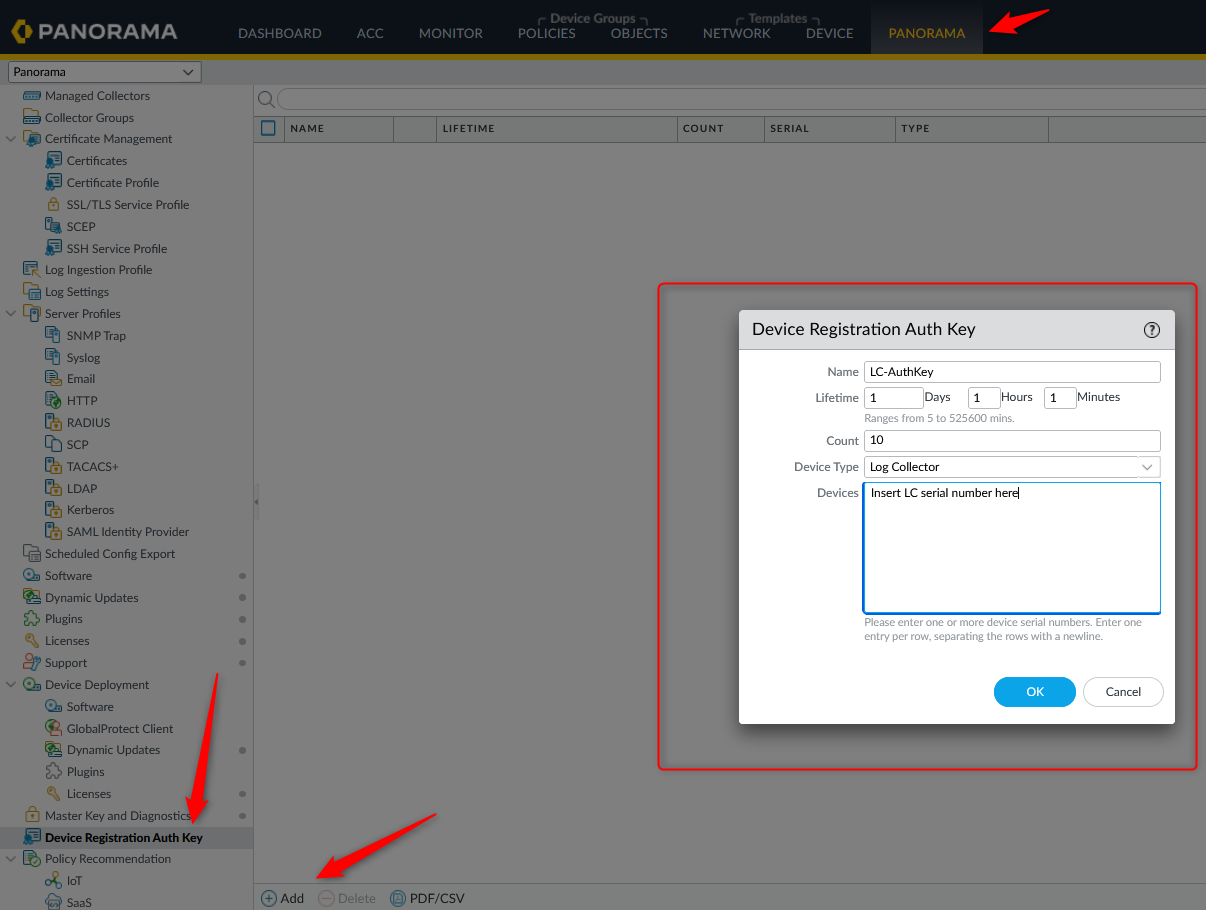The image size is (1206, 910).
Task: Open the POLICIES tab
Action: 547,33
